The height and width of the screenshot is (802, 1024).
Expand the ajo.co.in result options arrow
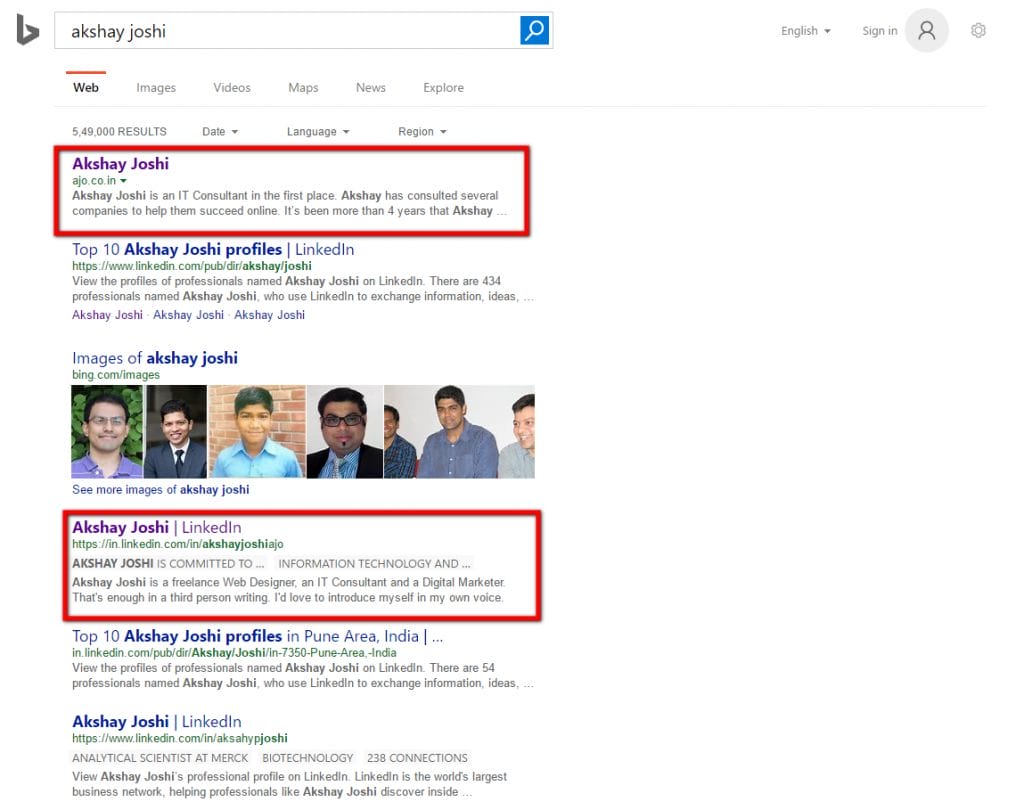[x=124, y=182]
